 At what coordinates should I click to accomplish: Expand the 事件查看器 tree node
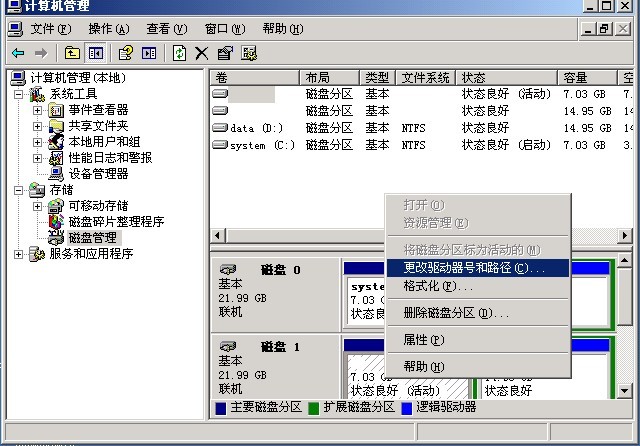click(38, 110)
